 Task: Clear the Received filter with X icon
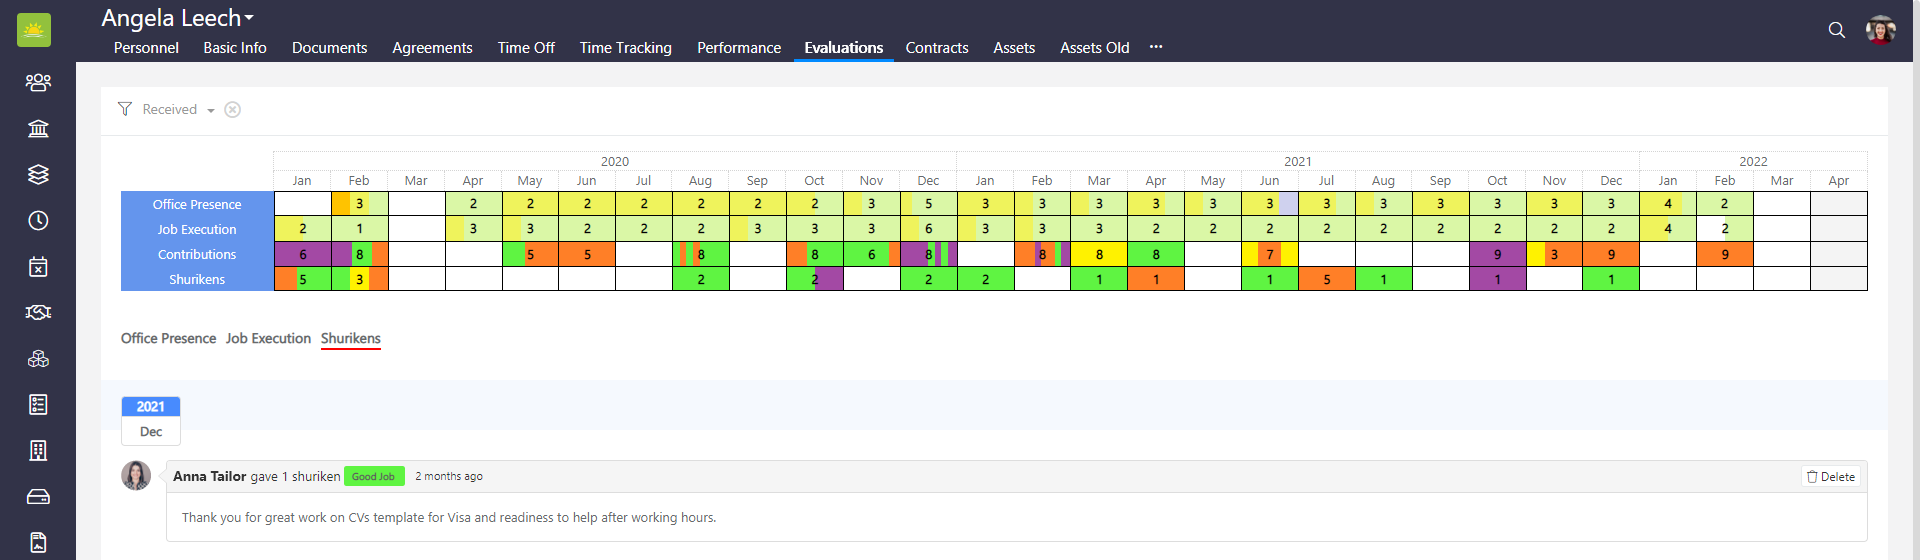(232, 110)
